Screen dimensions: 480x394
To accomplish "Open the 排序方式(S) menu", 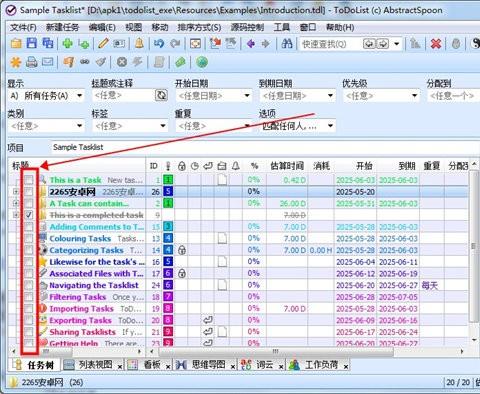I will point(199,27).
